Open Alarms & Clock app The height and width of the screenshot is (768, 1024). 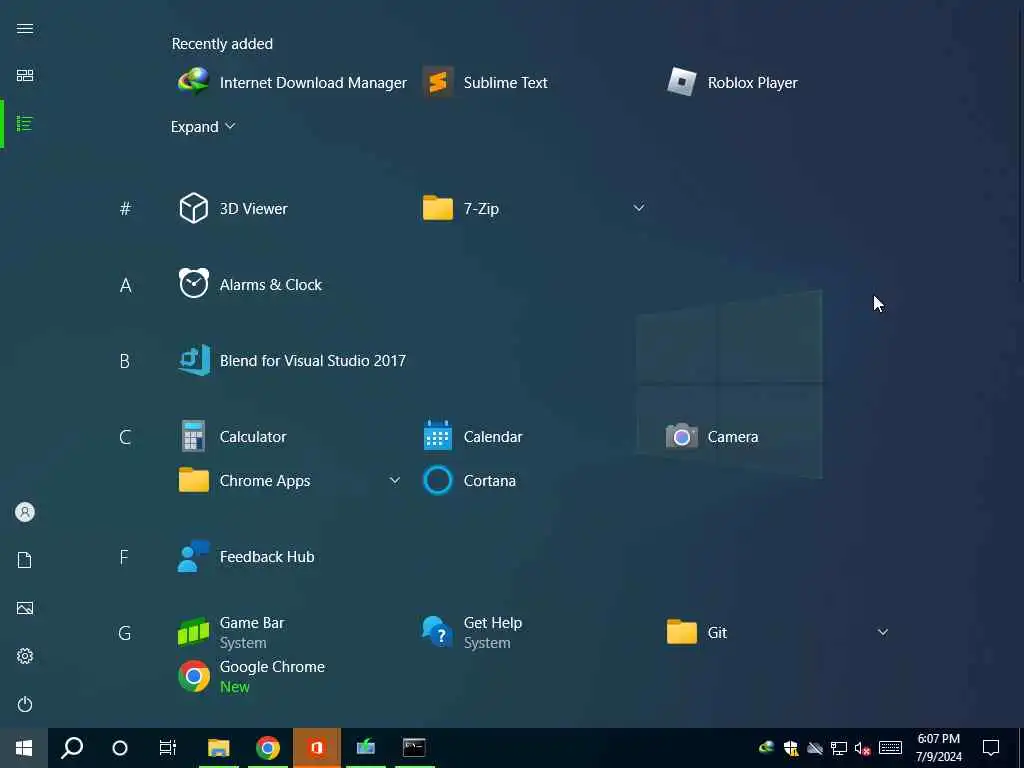click(x=250, y=285)
